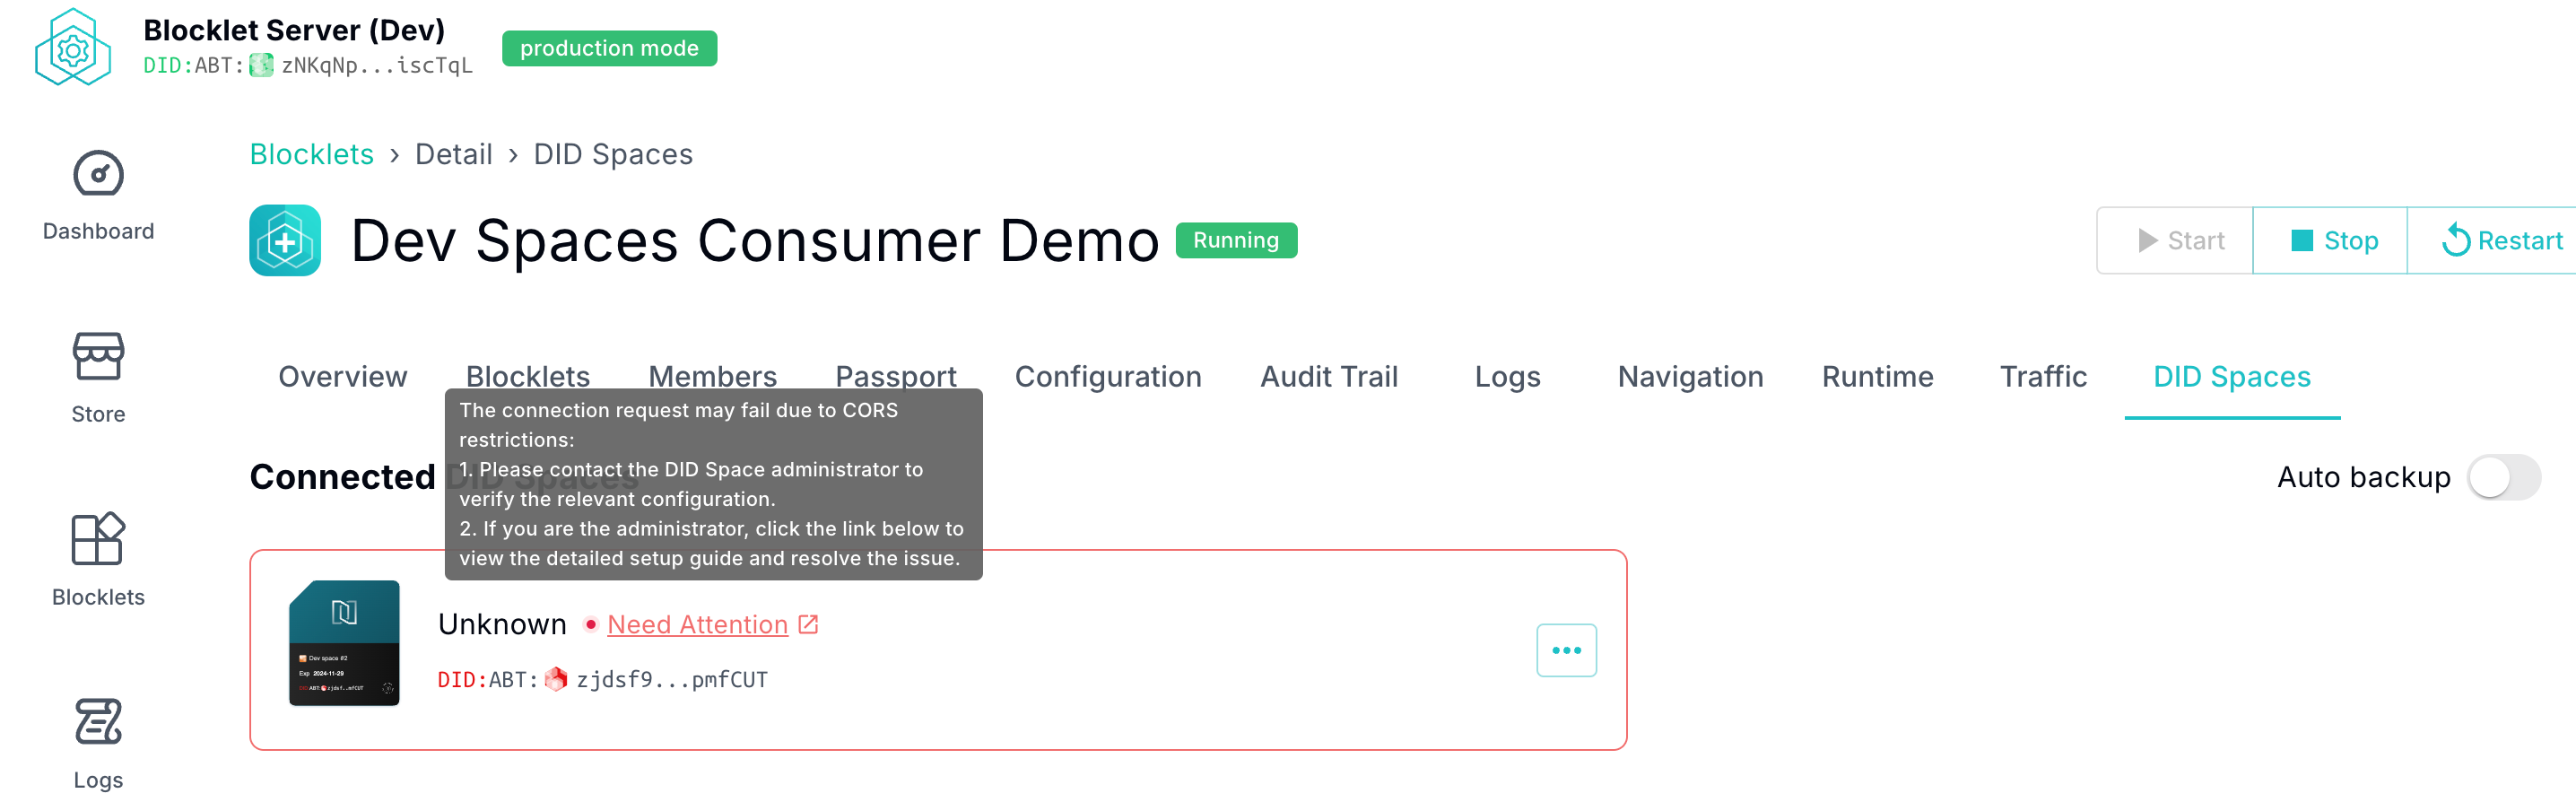Click the Dev Spaces Consumer Demo app icon

click(x=285, y=241)
